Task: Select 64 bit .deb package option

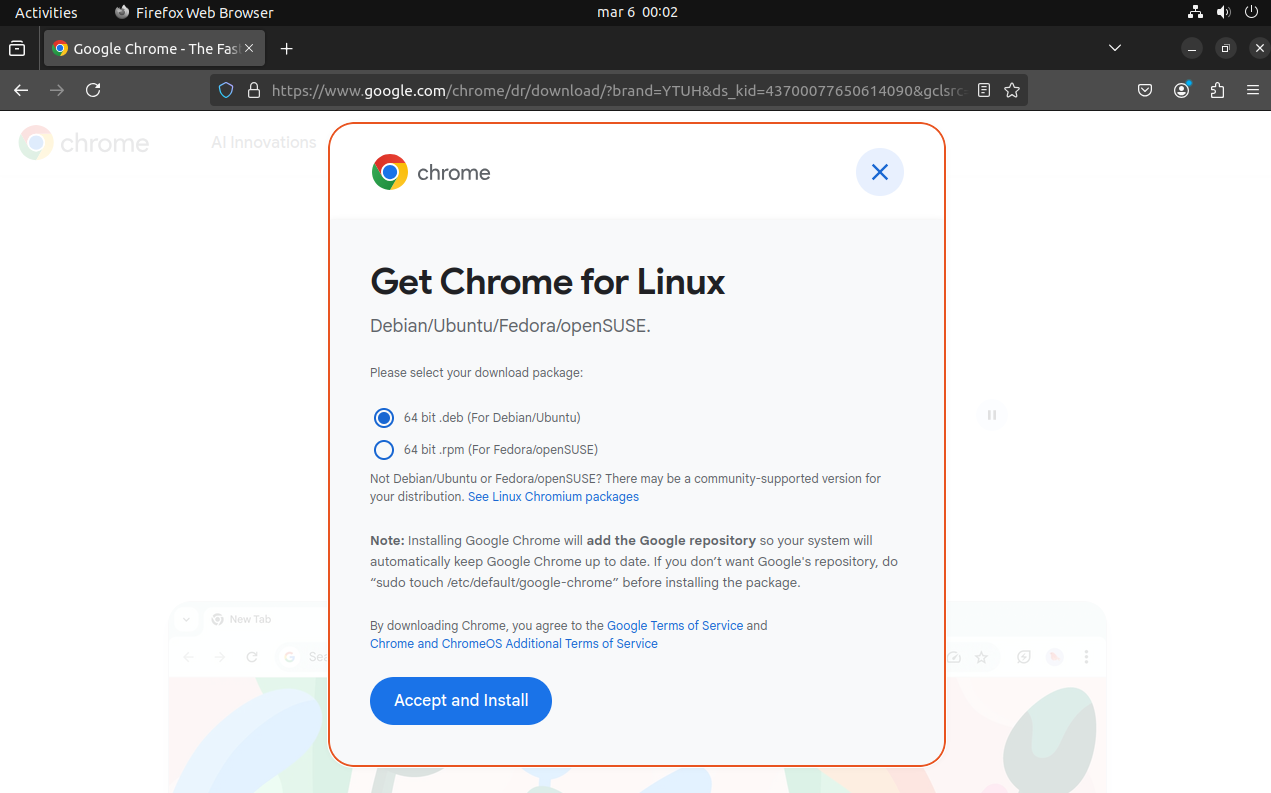Action: click(384, 418)
